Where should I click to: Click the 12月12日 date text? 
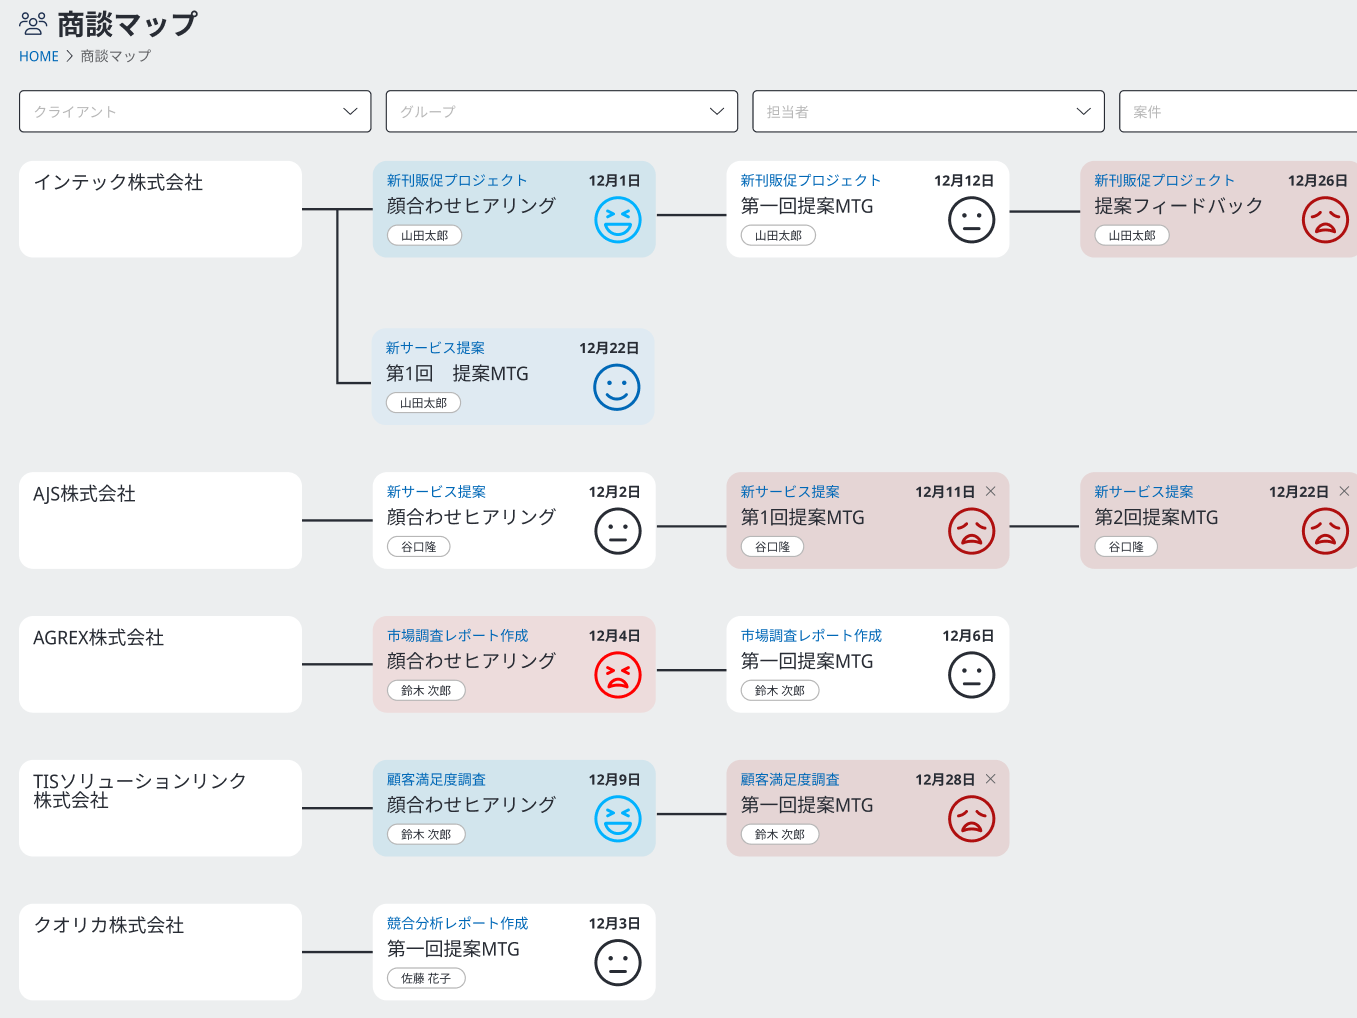(964, 181)
